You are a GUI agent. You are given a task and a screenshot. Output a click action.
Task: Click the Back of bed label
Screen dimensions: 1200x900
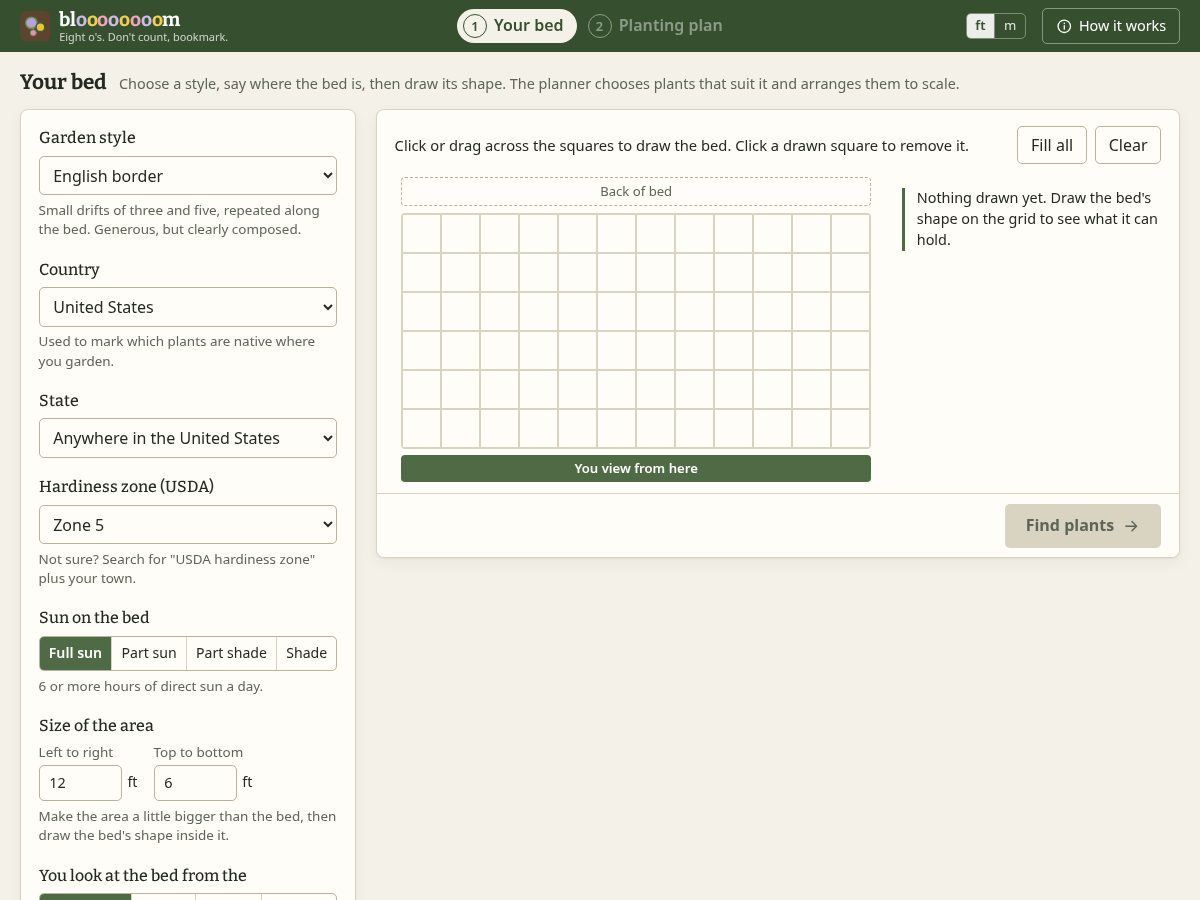[636, 191]
